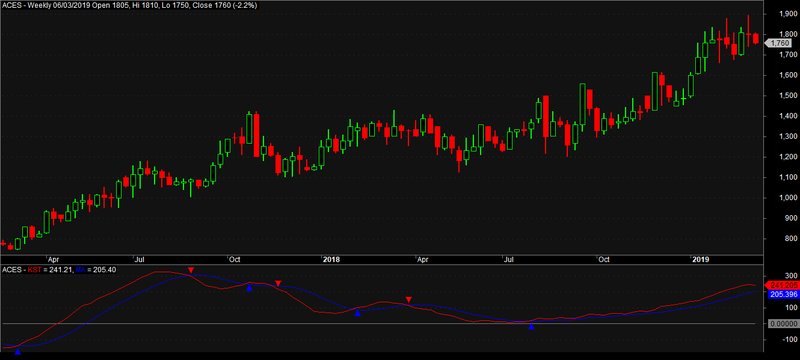Screen dimensions: 800x360
Task: Click the first Apr label before 2018
Action: coord(53,260)
